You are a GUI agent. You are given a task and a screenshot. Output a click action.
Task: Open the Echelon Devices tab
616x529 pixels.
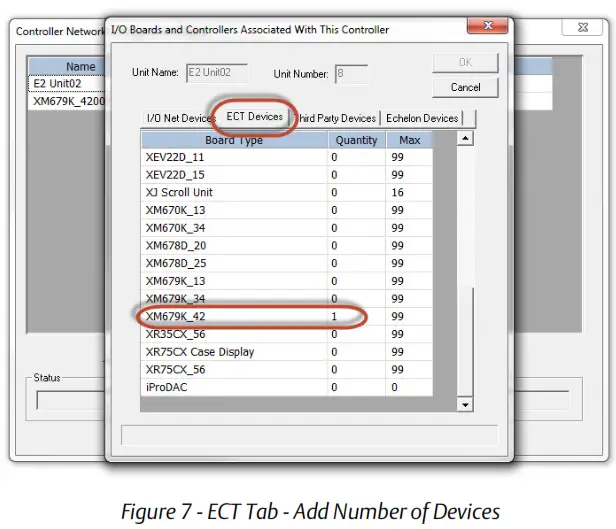(x=422, y=118)
